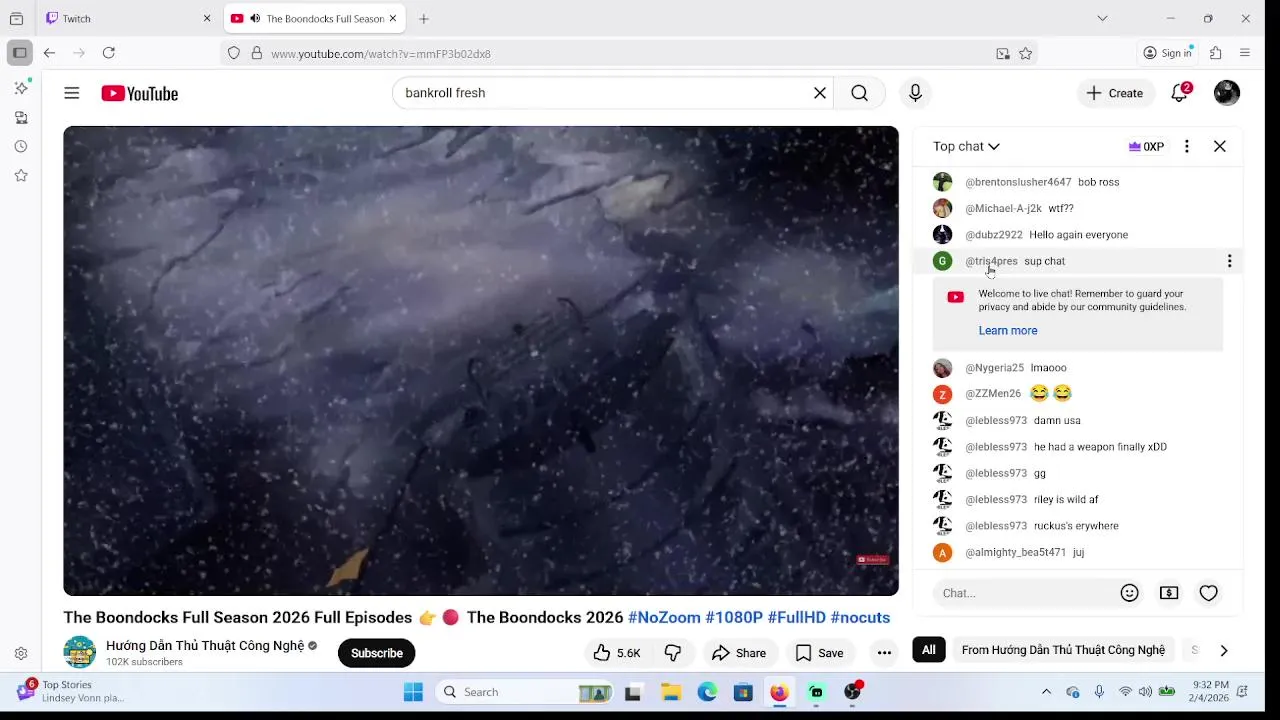The height and width of the screenshot is (720, 1280).
Task: Open the chat emoji picker
Action: click(1130, 593)
